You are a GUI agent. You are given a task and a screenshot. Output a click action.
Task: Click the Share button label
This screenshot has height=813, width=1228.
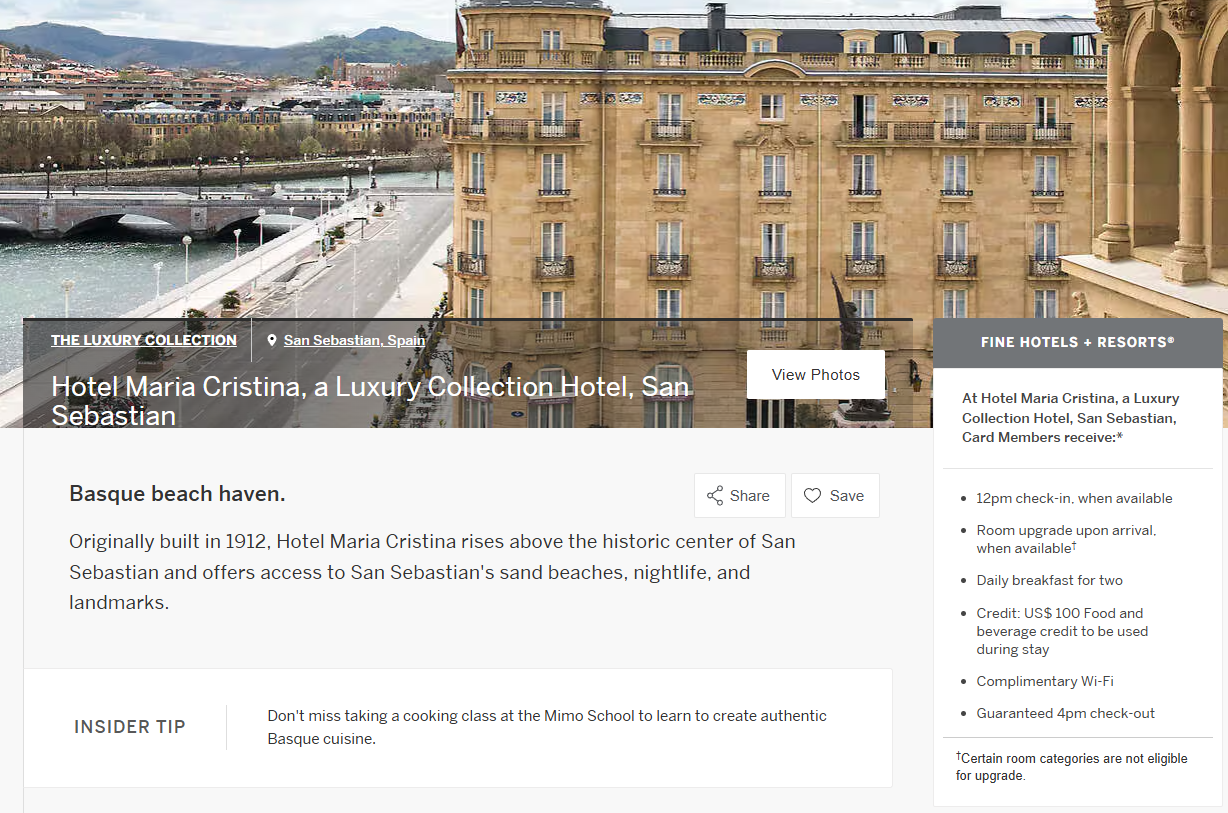click(750, 496)
